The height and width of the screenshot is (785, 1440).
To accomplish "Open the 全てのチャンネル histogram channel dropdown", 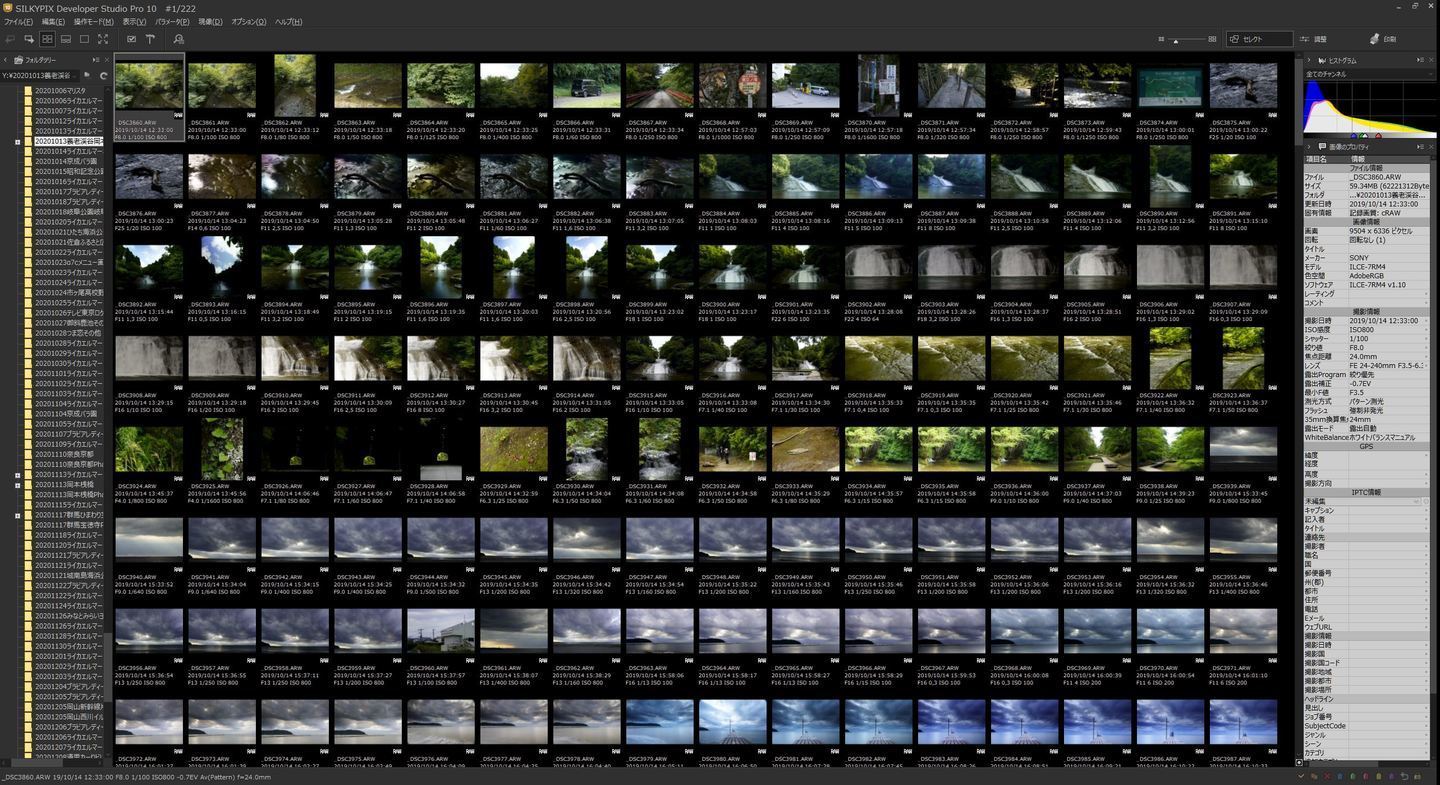I will (1367, 74).
